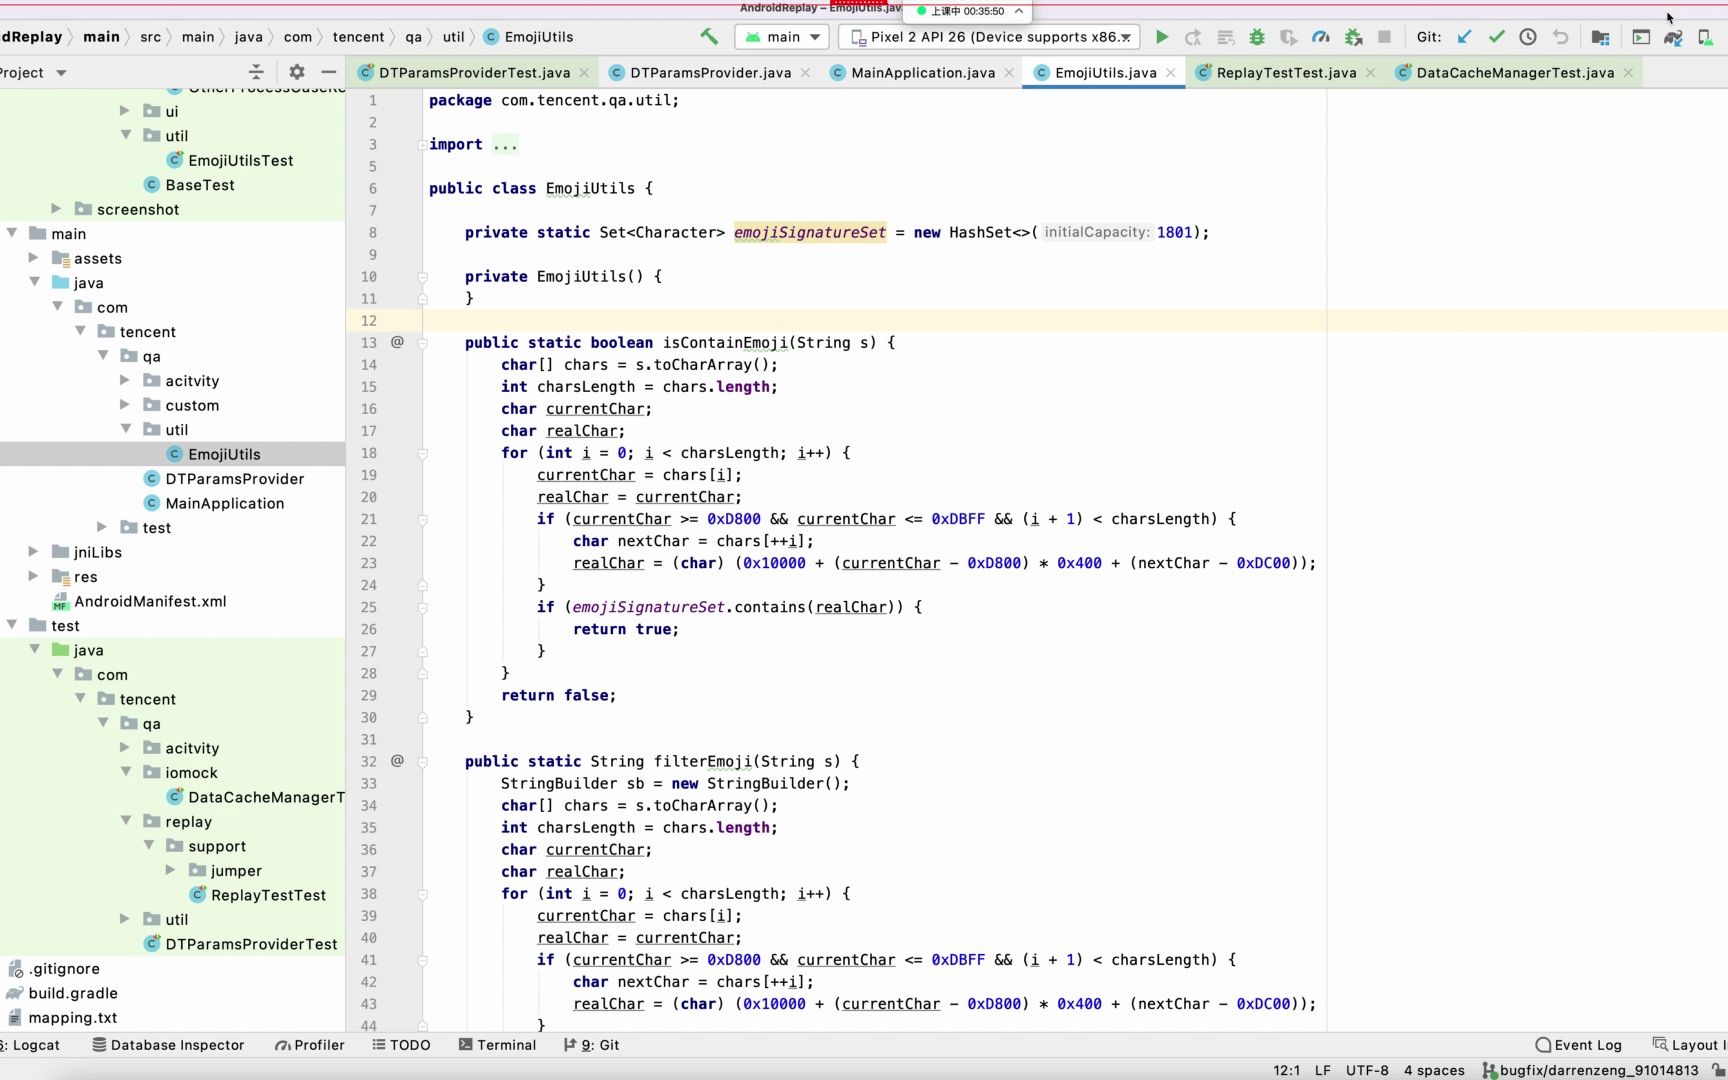Expand the jniLibs folder
The width and height of the screenshot is (1728, 1080).
tap(33, 552)
